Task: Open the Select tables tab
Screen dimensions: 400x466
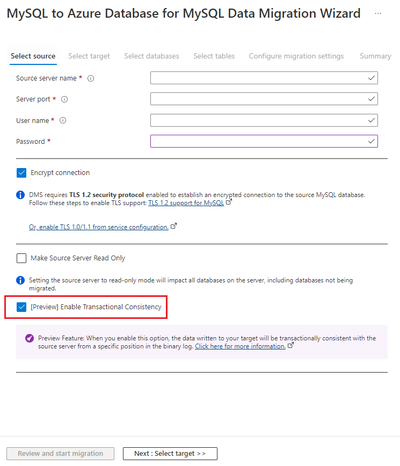Action: click(x=214, y=56)
